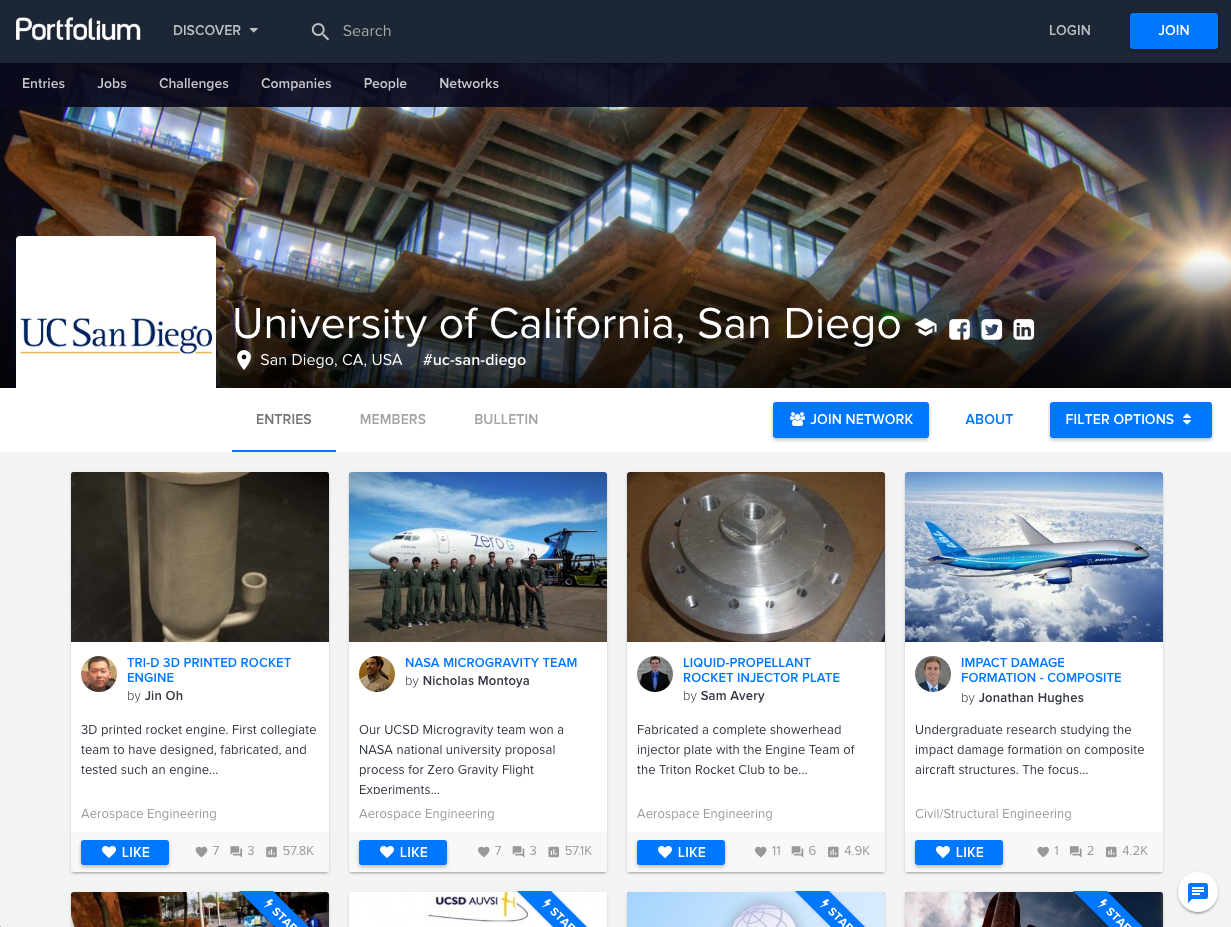Screen dimensions: 1231x927
Task: Like the Impact Damage Formation entry
Action: click(x=959, y=852)
